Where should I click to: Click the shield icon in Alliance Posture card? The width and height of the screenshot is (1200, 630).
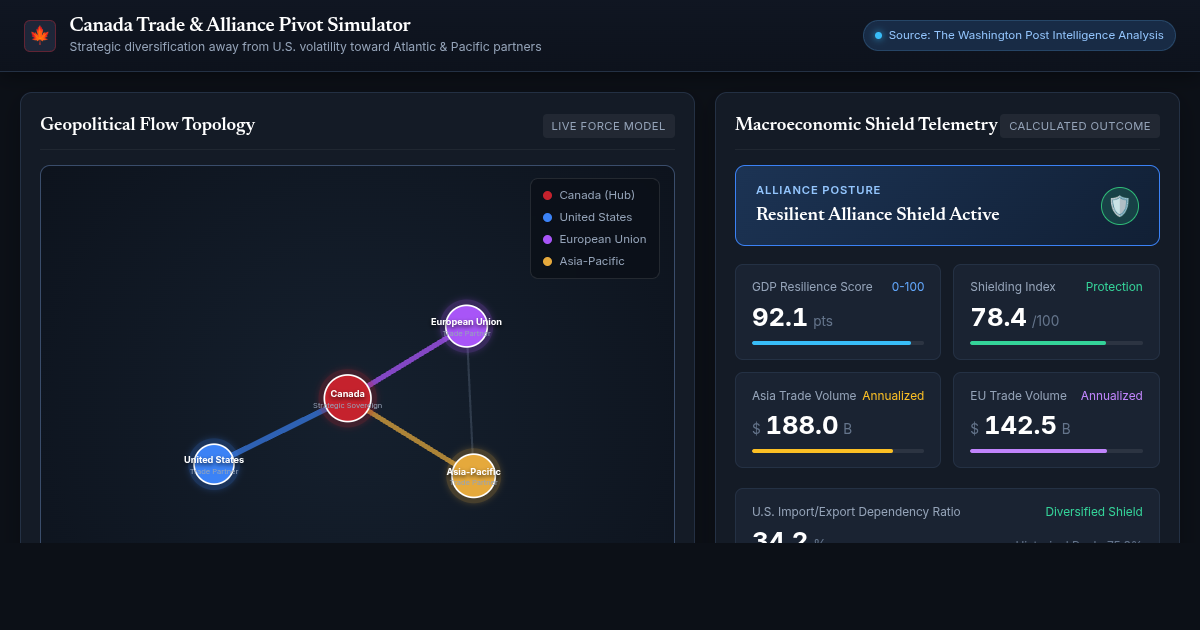pos(1120,206)
